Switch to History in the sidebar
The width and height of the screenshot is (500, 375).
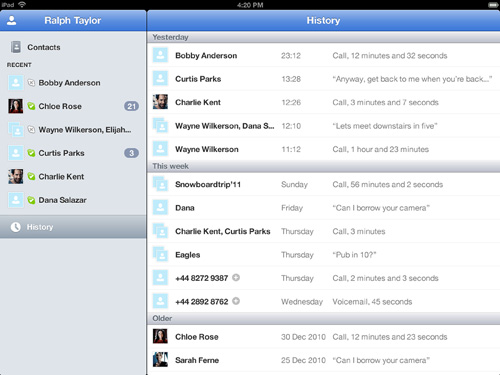pyautogui.click(x=73, y=227)
